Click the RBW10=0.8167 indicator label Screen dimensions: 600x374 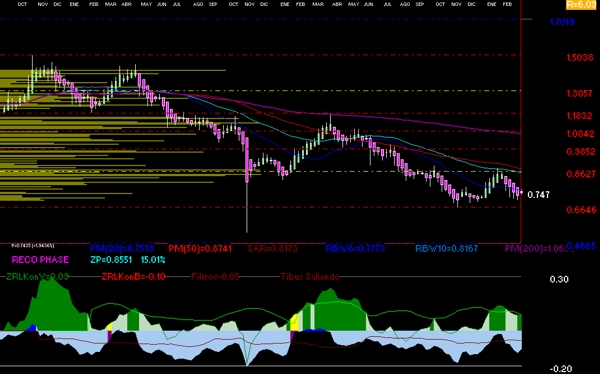click(x=447, y=248)
